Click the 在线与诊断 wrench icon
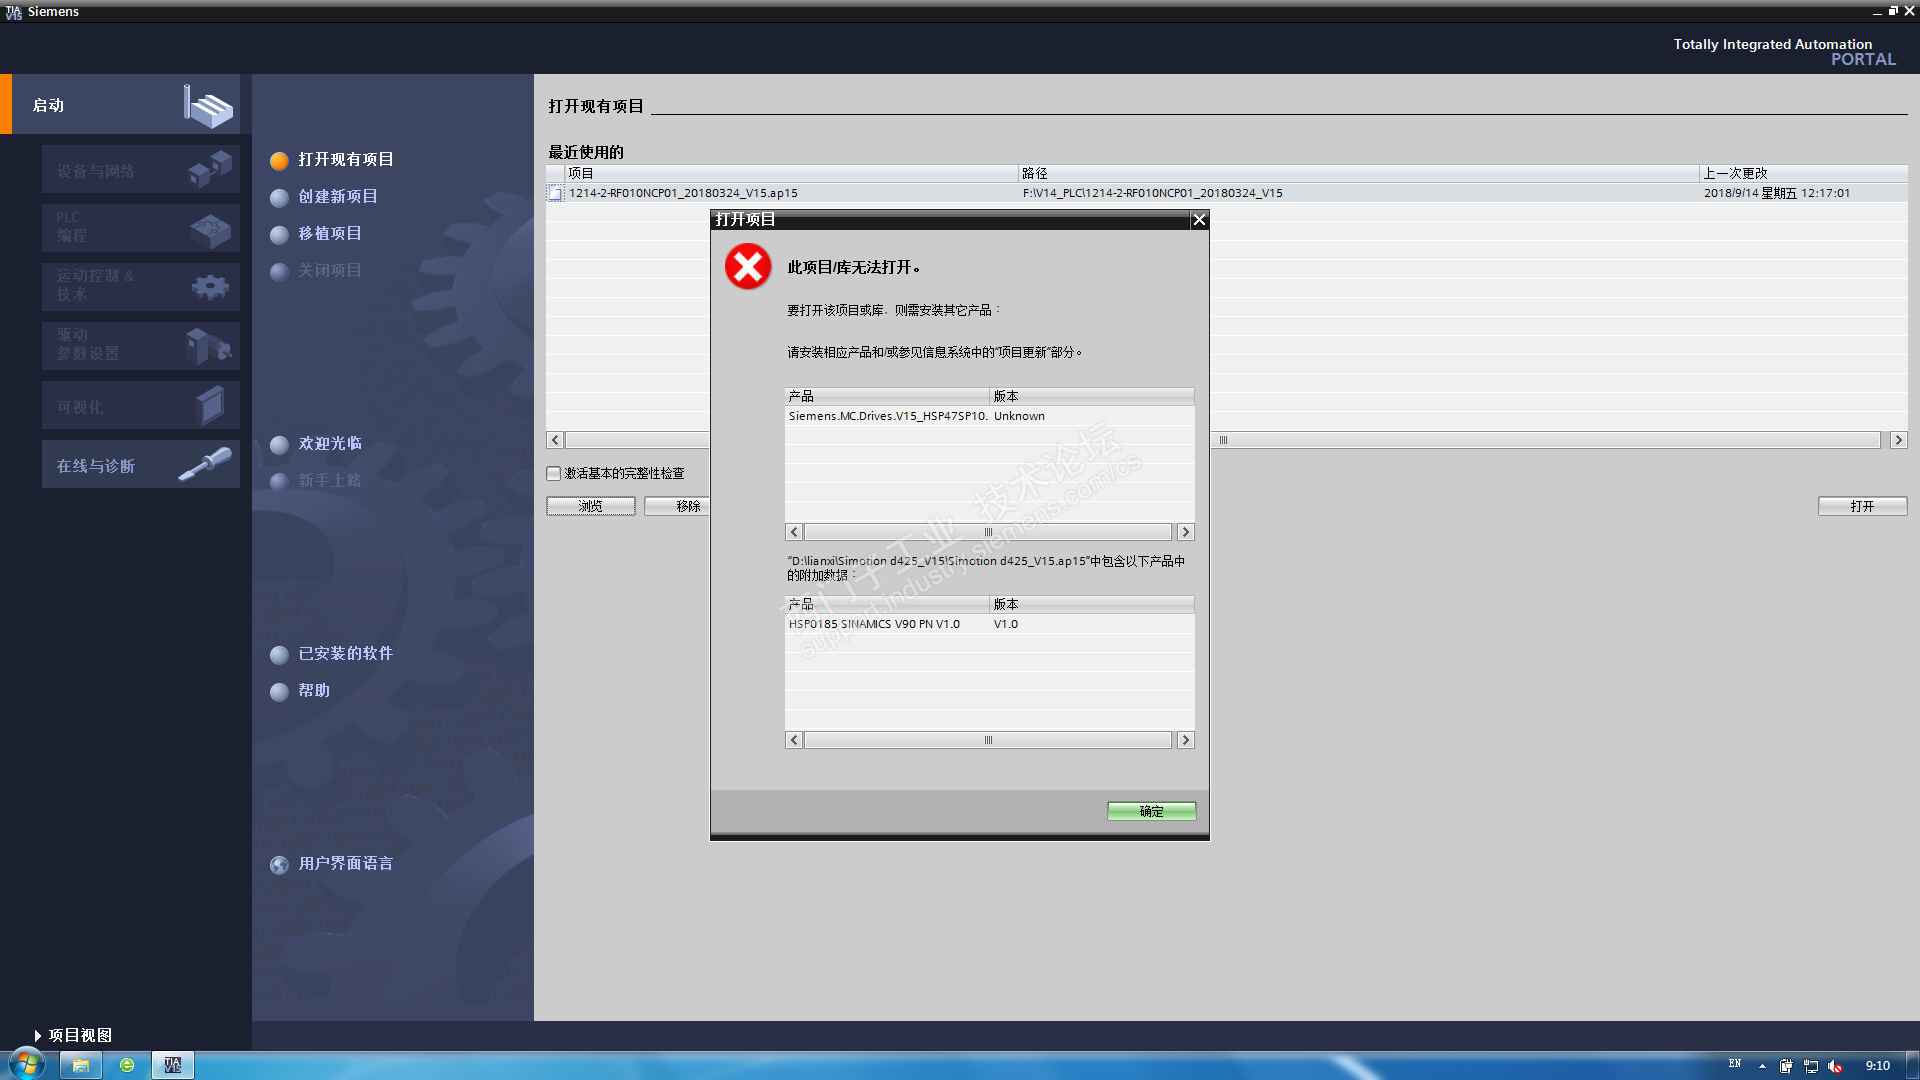1920x1080 pixels. pyautogui.click(x=205, y=464)
